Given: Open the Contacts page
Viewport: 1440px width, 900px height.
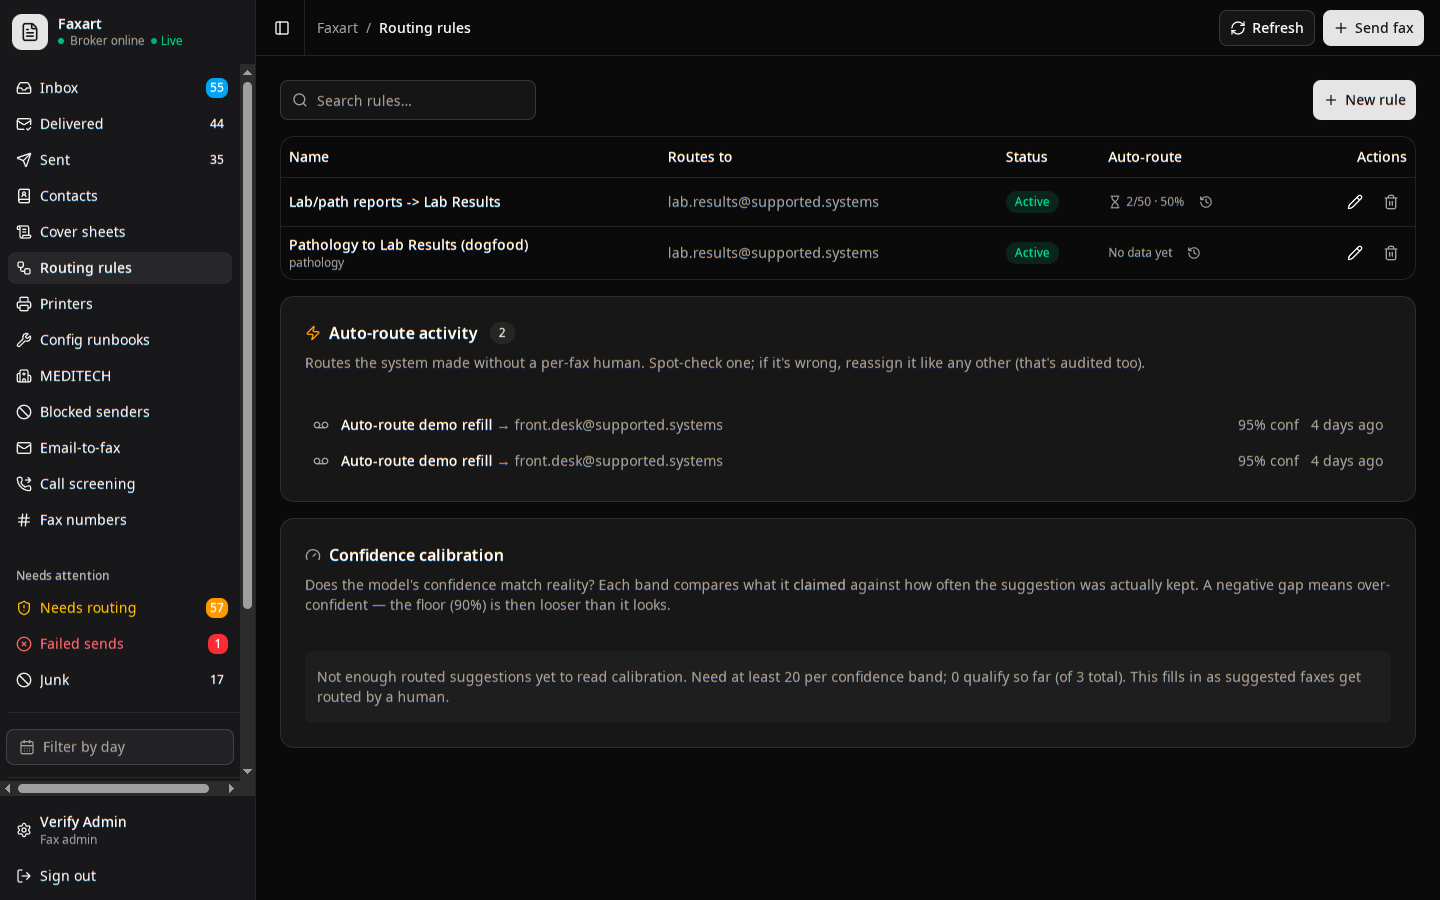Looking at the screenshot, I should [x=120, y=196].
